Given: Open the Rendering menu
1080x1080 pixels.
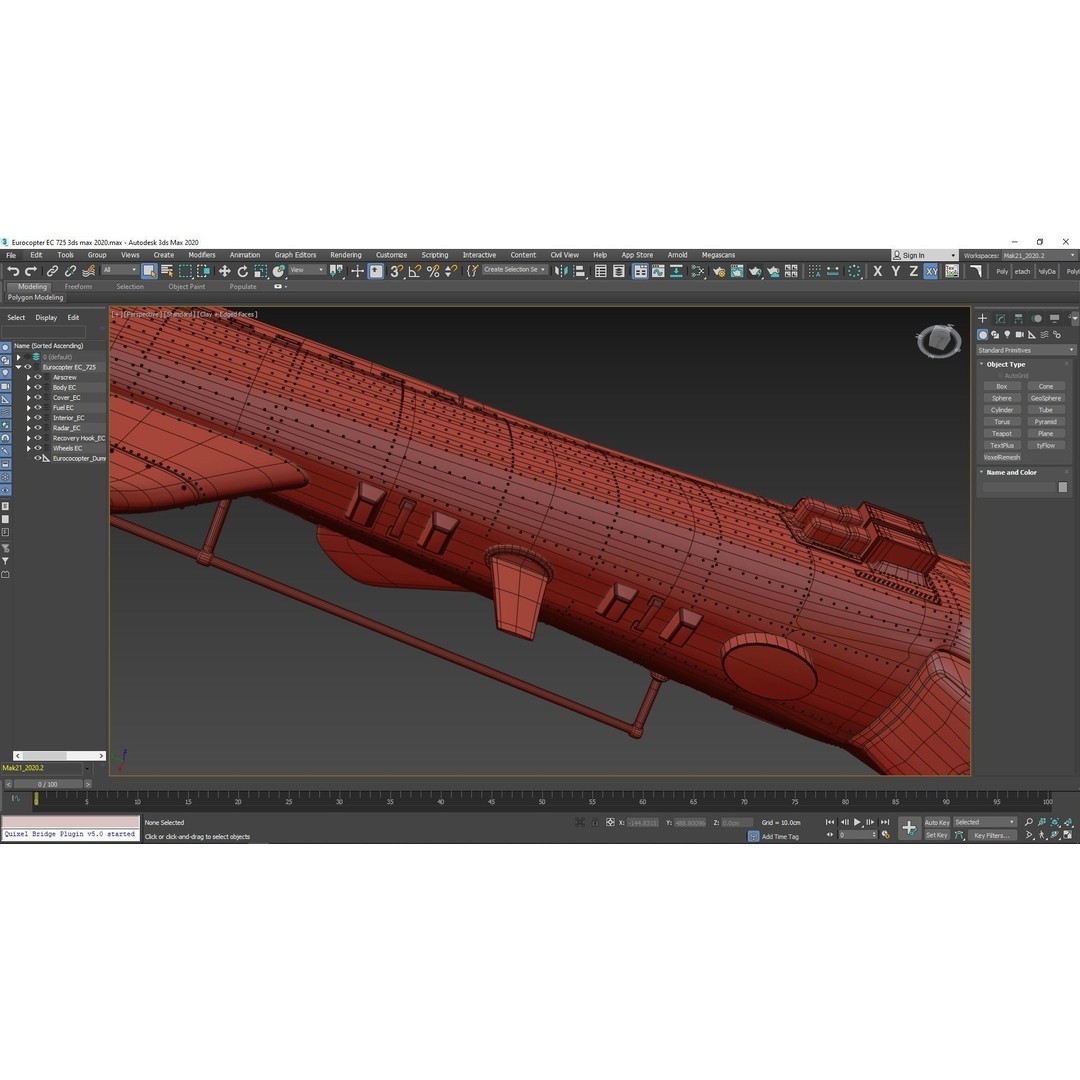Looking at the screenshot, I should 346,255.
